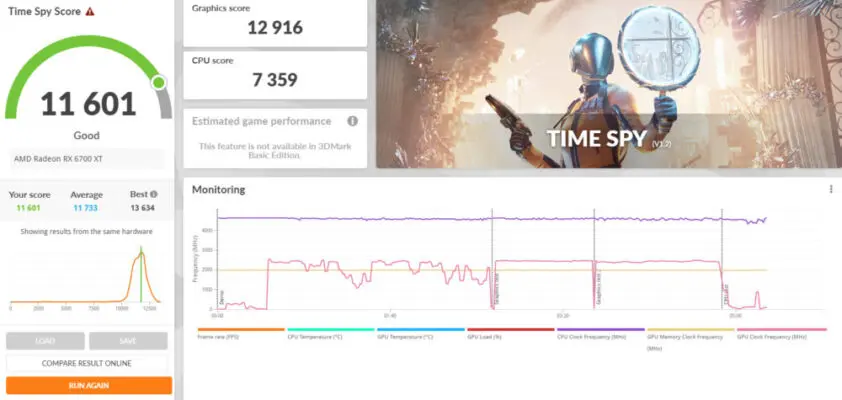Open the TIME SPY artwork thumbnail
This screenshot has width=842, height=400.
click(x=609, y=84)
